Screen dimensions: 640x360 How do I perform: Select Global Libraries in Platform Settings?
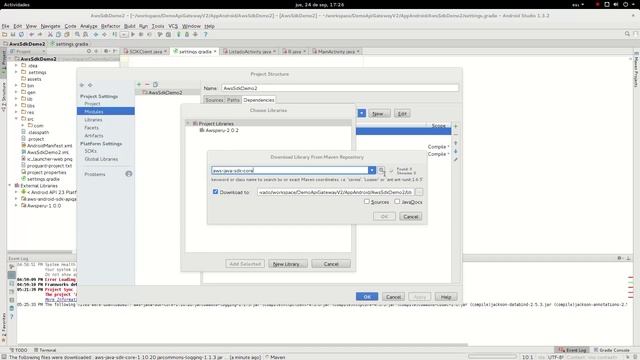click(x=101, y=159)
